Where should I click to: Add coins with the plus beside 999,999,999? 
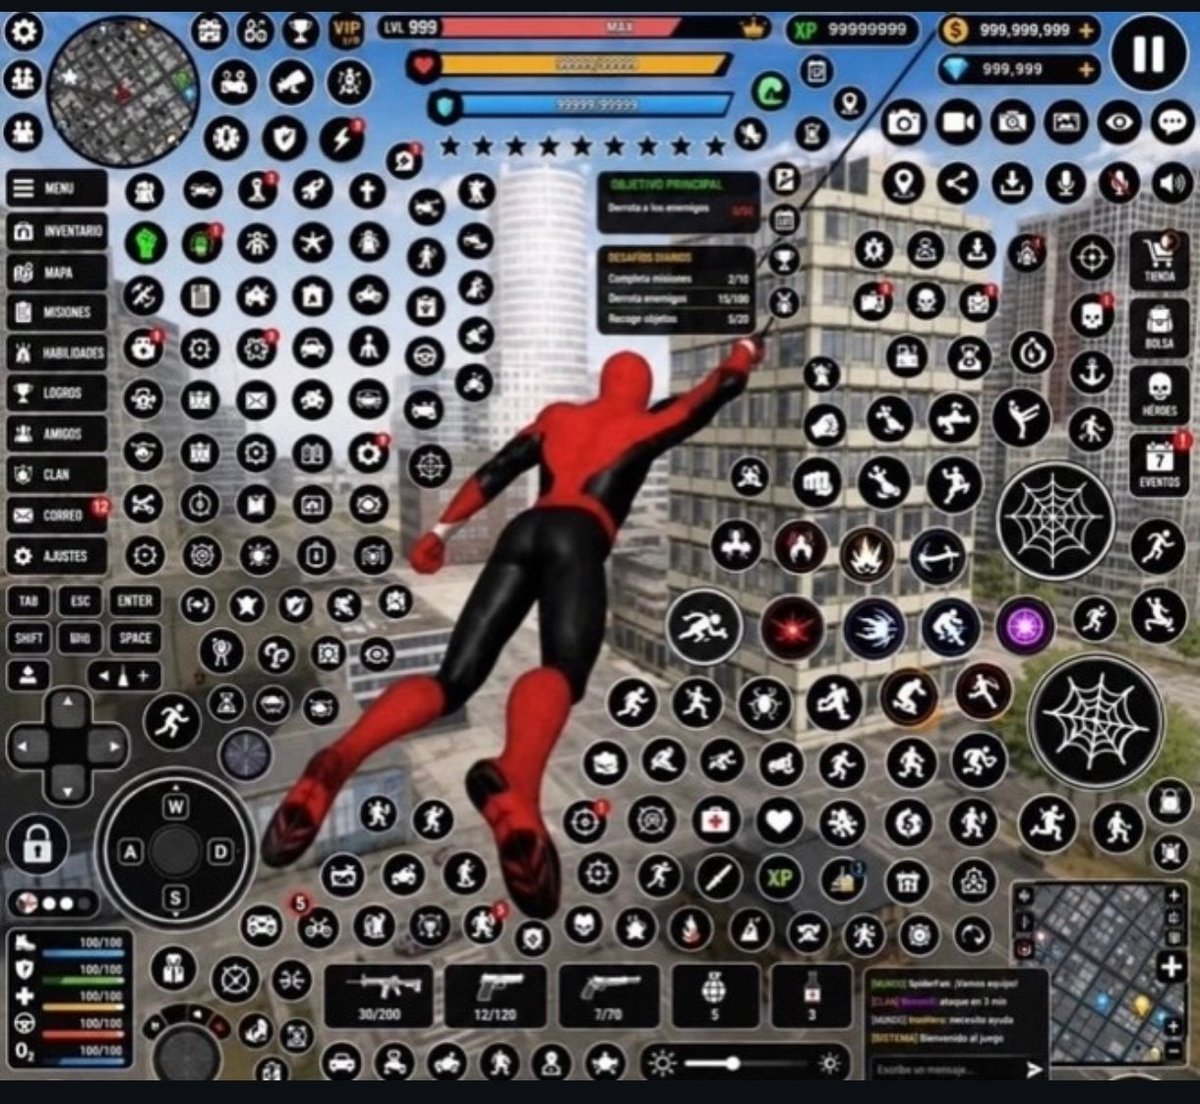click(1086, 31)
